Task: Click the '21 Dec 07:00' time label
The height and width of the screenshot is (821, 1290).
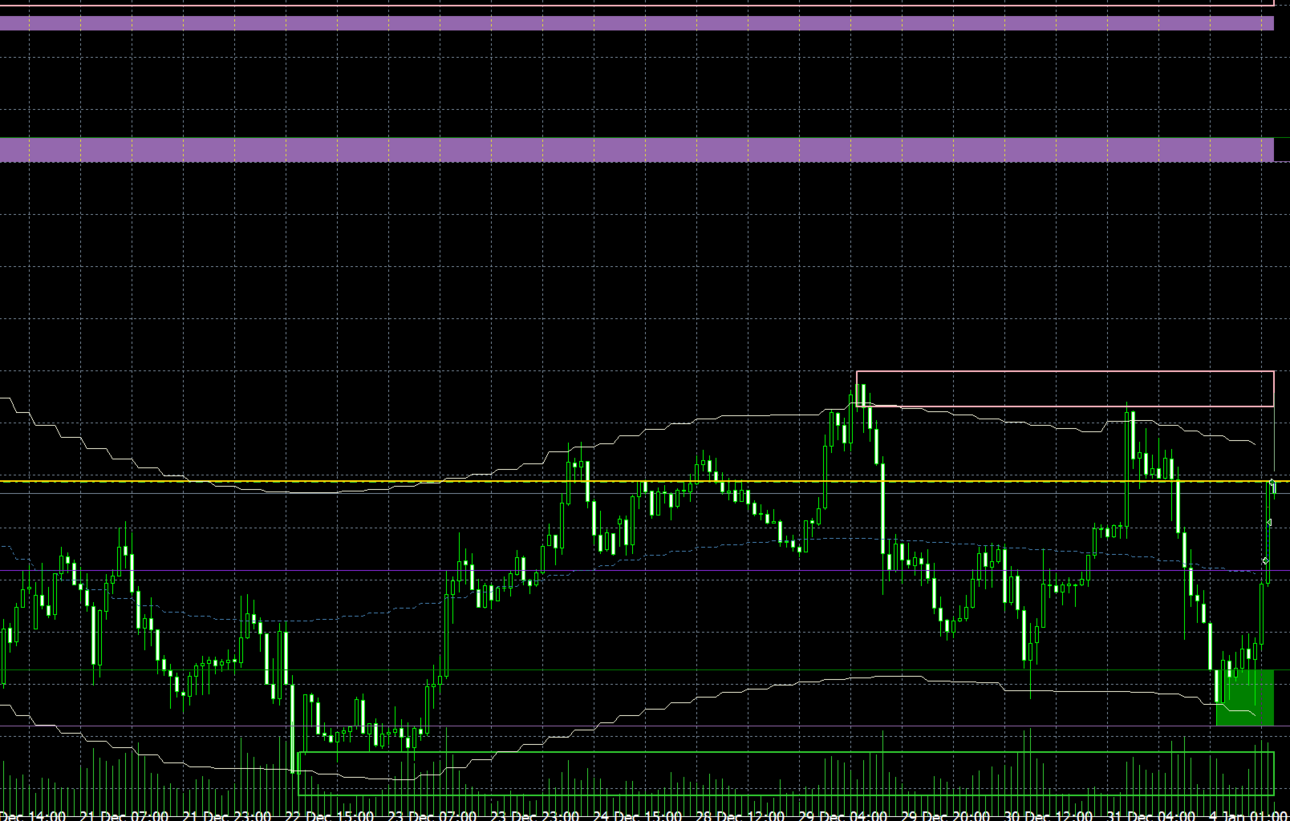Action: (x=124, y=815)
